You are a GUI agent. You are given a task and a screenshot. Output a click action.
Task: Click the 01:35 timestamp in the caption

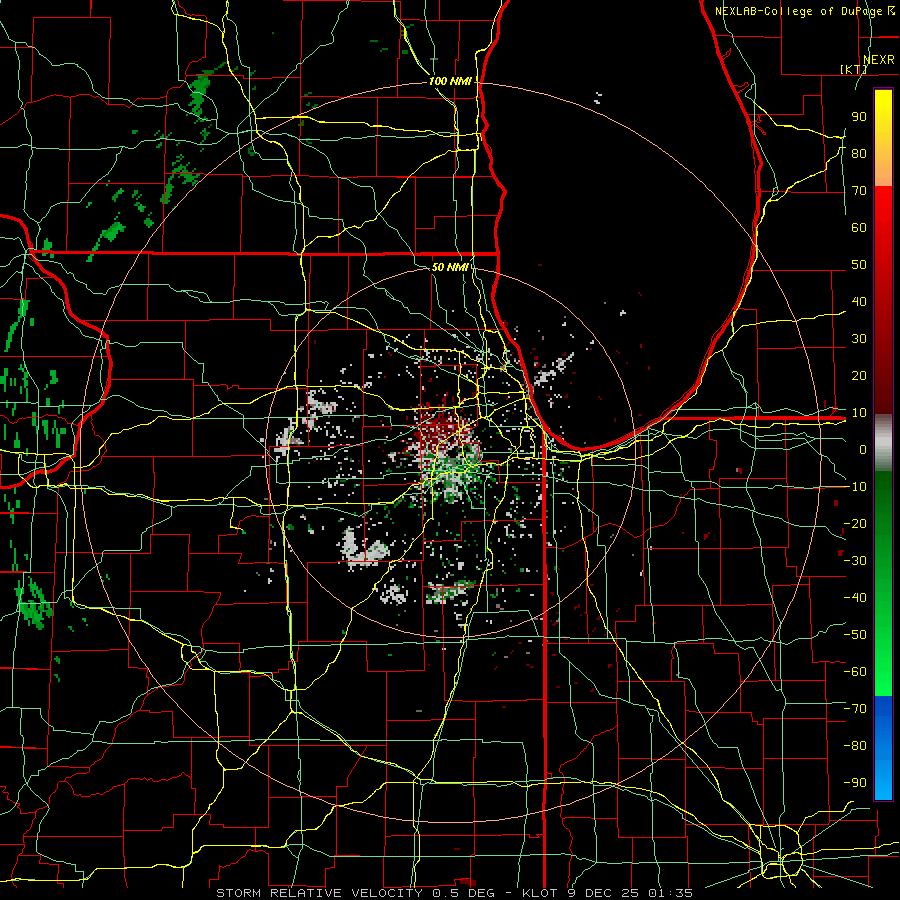tap(670, 893)
